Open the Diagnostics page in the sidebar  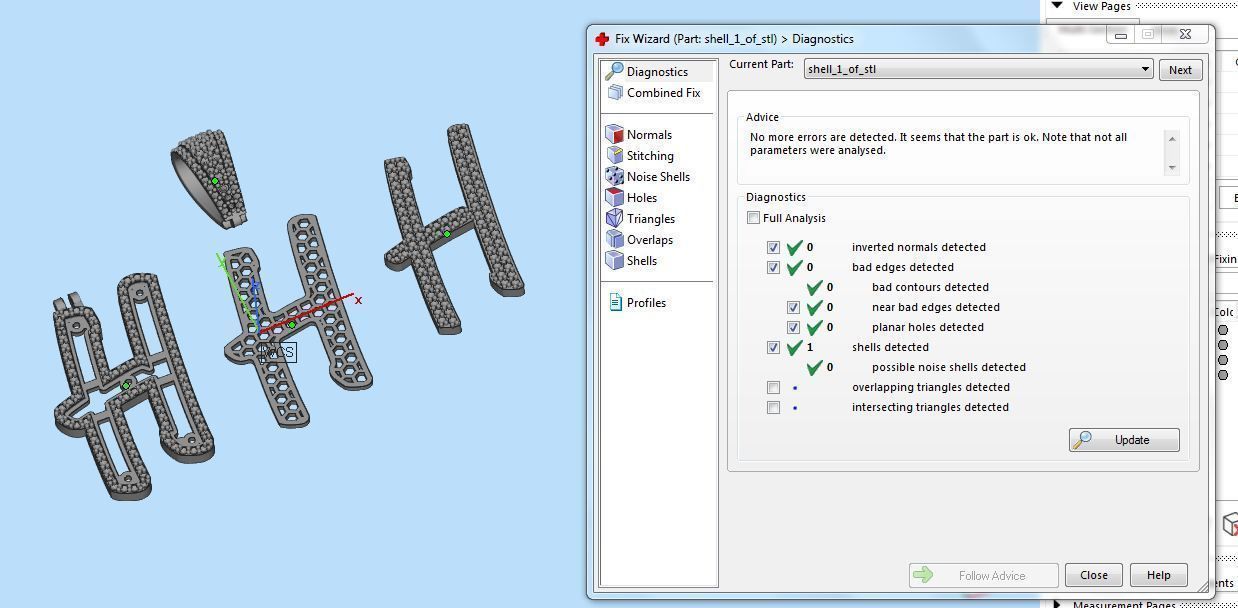657,72
